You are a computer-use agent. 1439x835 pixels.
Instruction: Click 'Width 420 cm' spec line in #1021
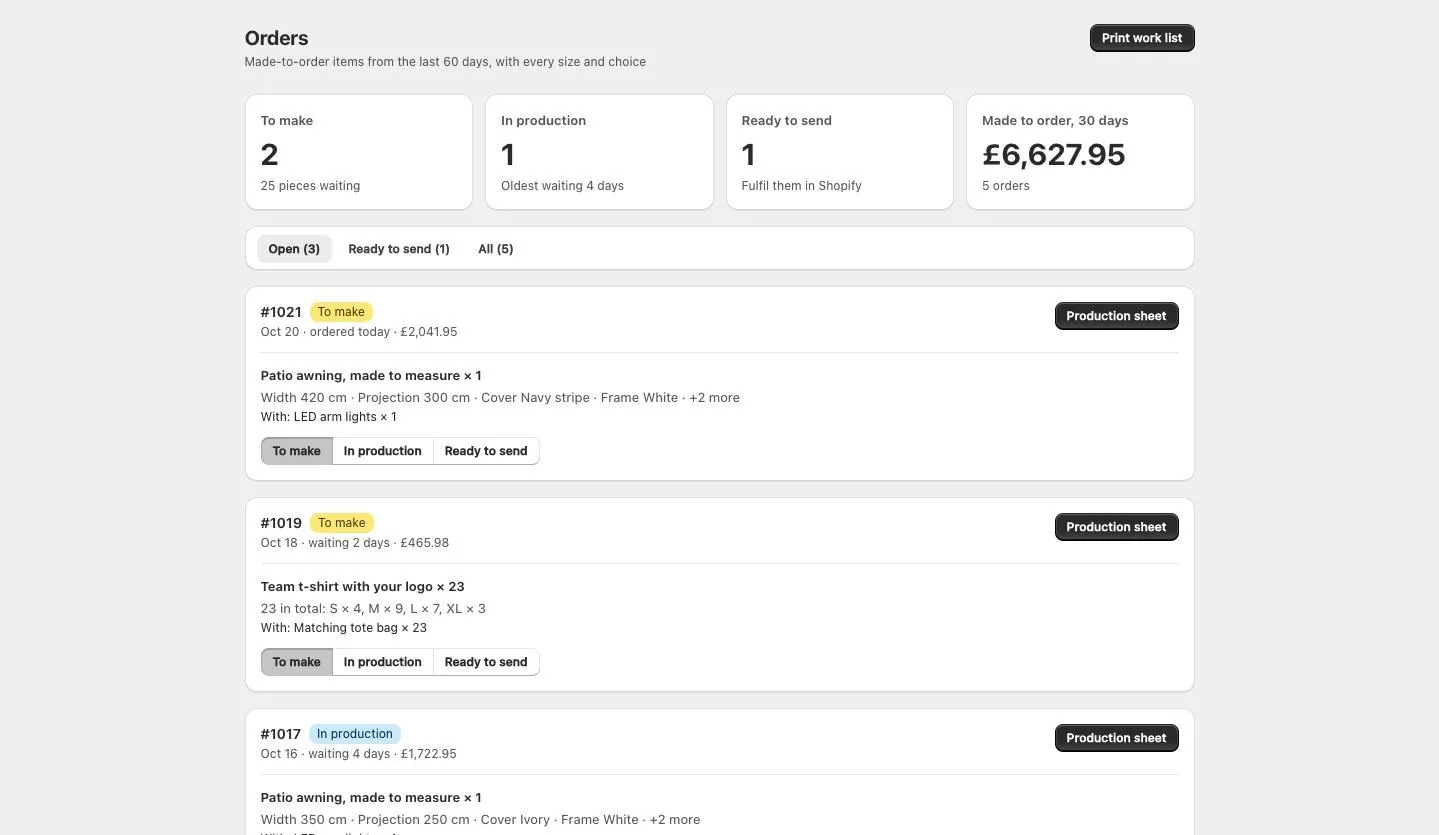click(x=500, y=398)
